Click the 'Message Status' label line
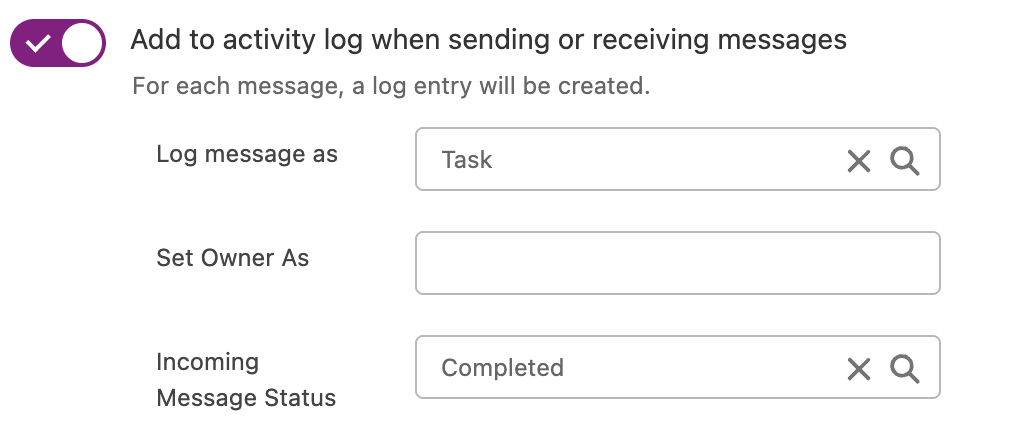The height and width of the screenshot is (438, 1014). pos(246,397)
